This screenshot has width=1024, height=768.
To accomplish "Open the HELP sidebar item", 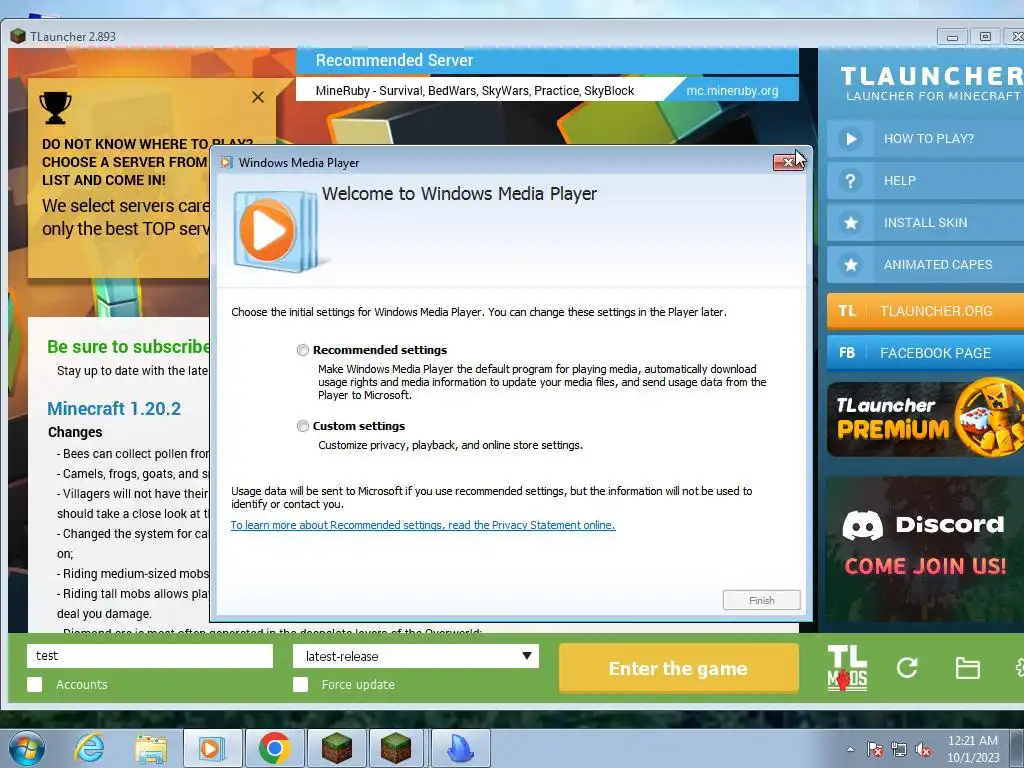I will (x=925, y=181).
